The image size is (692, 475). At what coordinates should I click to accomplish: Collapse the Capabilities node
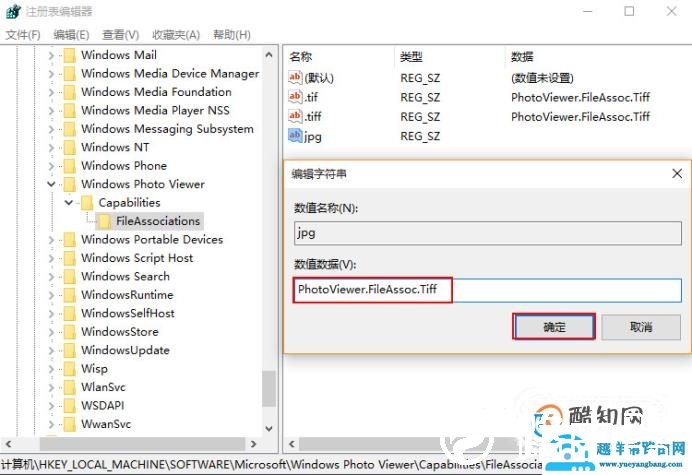click(x=69, y=203)
